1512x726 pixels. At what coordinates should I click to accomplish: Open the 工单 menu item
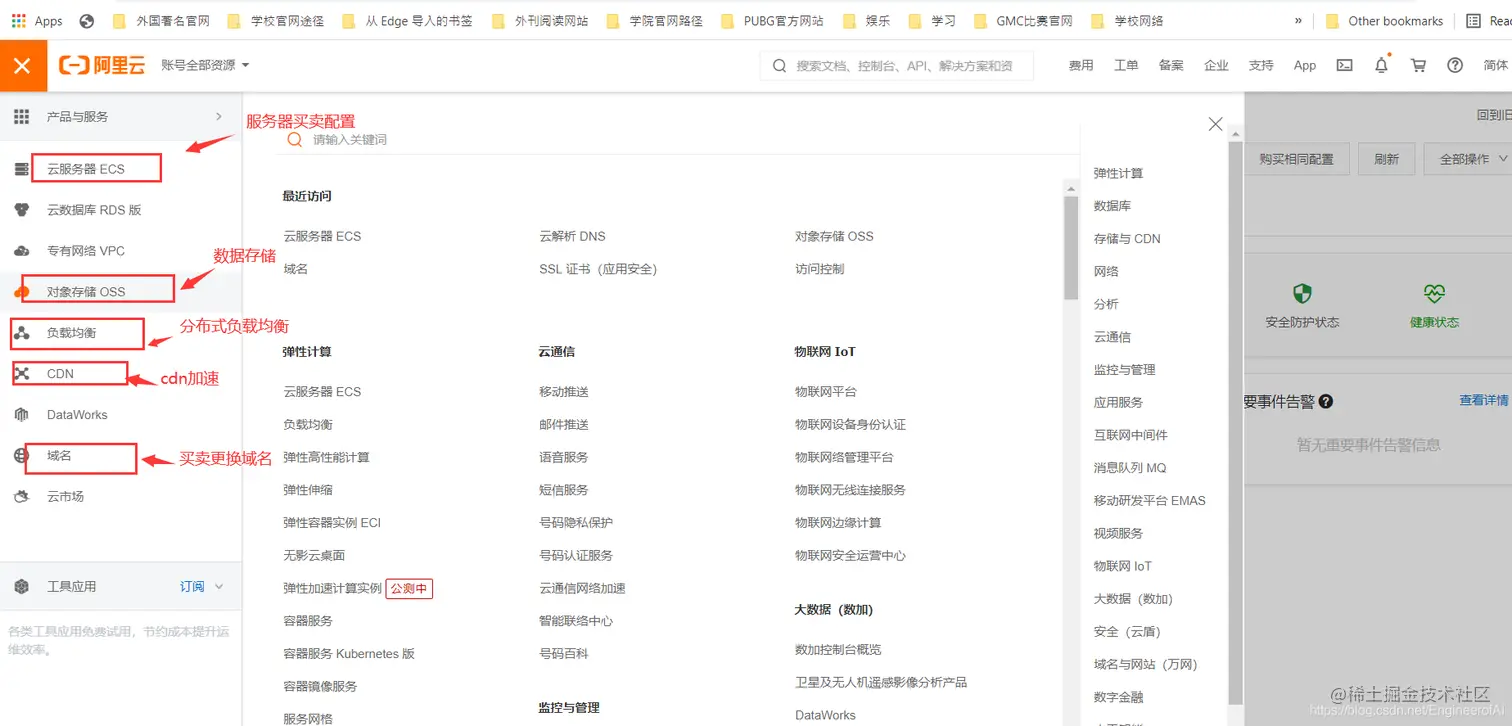(1126, 65)
